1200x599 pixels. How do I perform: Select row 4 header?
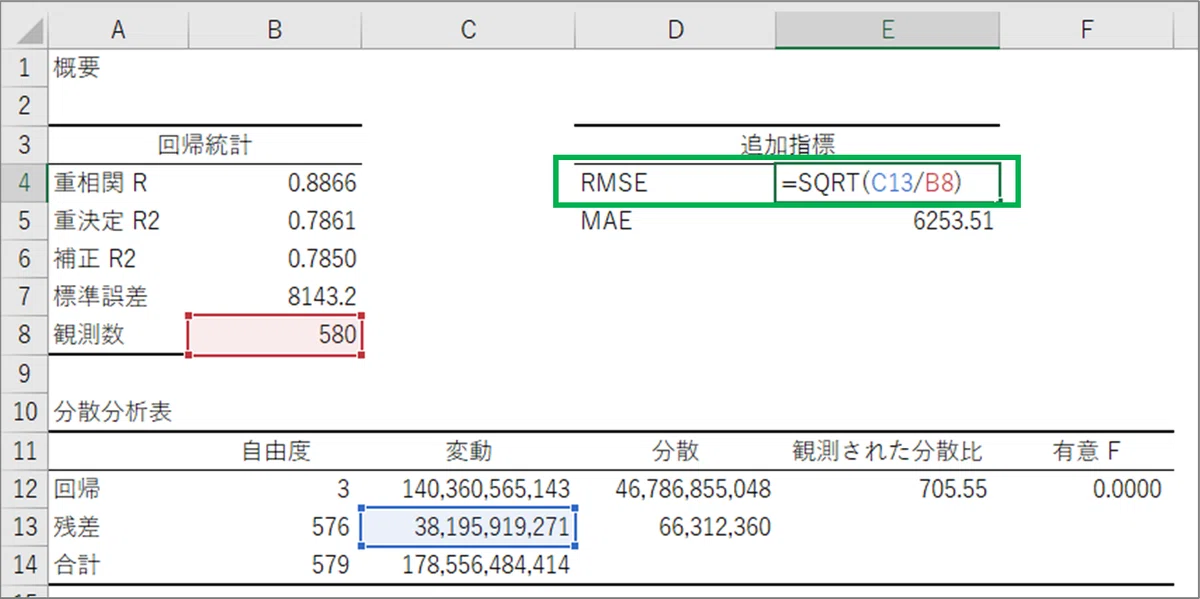(27, 182)
